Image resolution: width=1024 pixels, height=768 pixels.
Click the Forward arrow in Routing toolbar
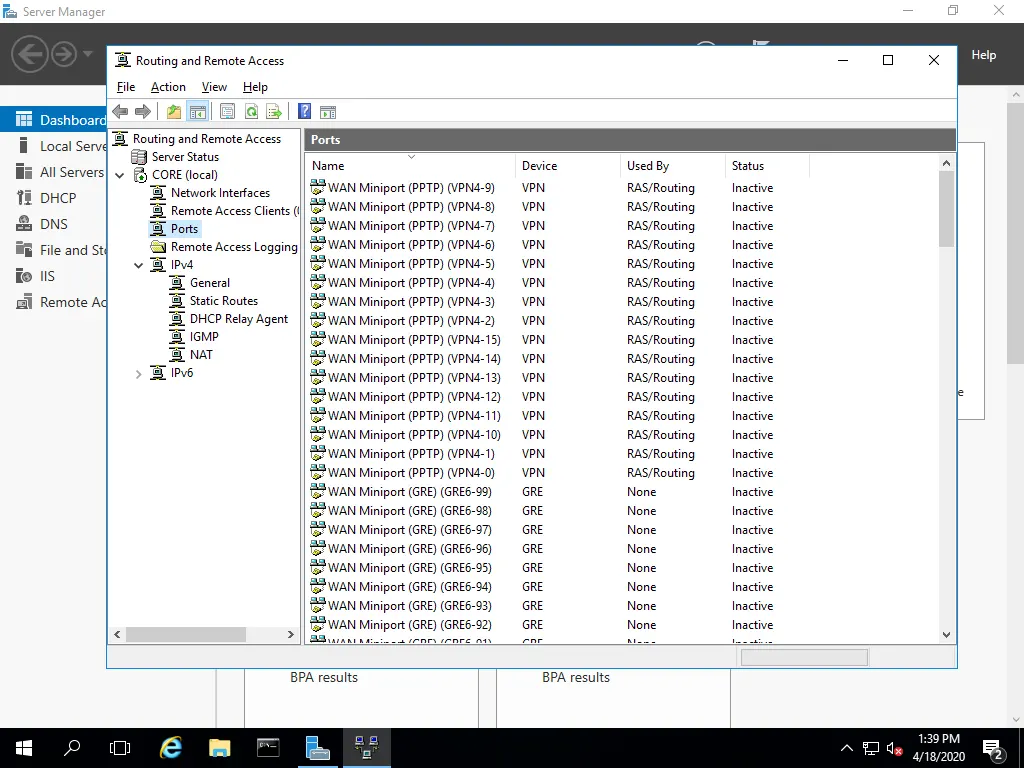click(142, 112)
